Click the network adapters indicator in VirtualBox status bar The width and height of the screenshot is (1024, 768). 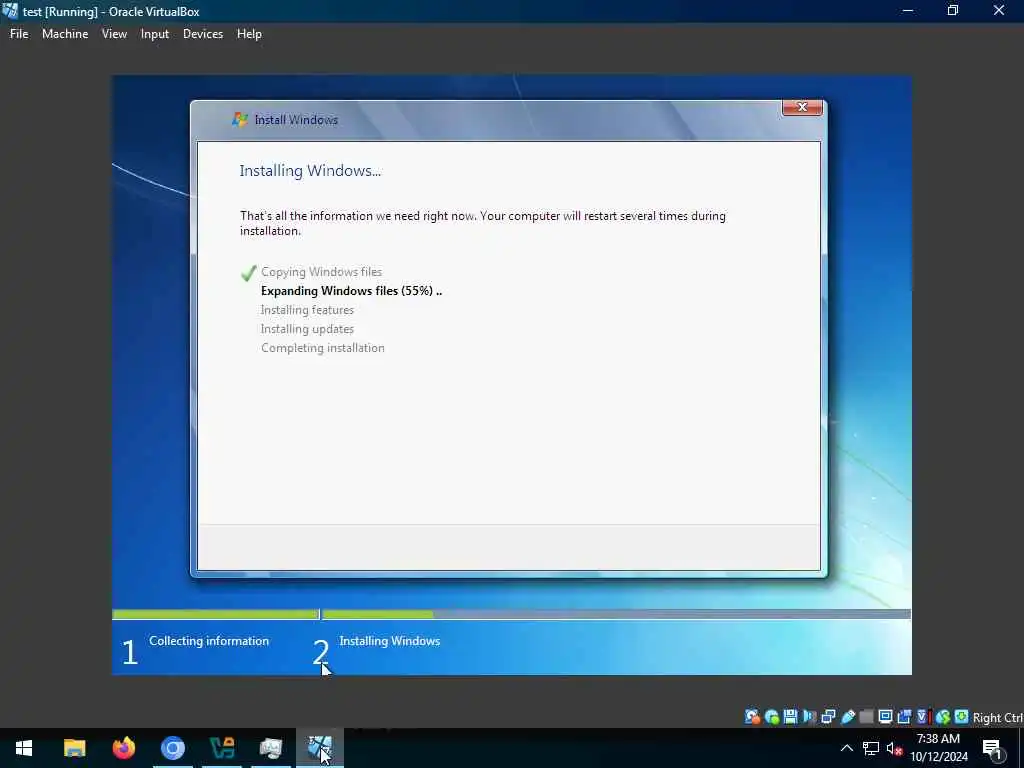829,717
